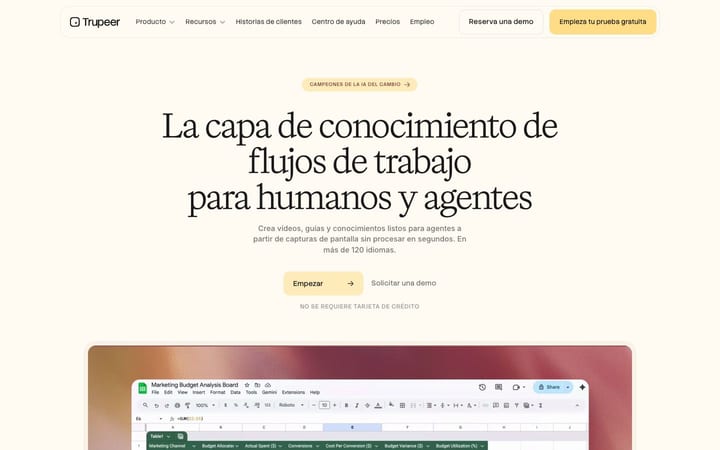The height and width of the screenshot is (450, 720).
Task: Click the Trupeer logo
Action: click(95, 22)
